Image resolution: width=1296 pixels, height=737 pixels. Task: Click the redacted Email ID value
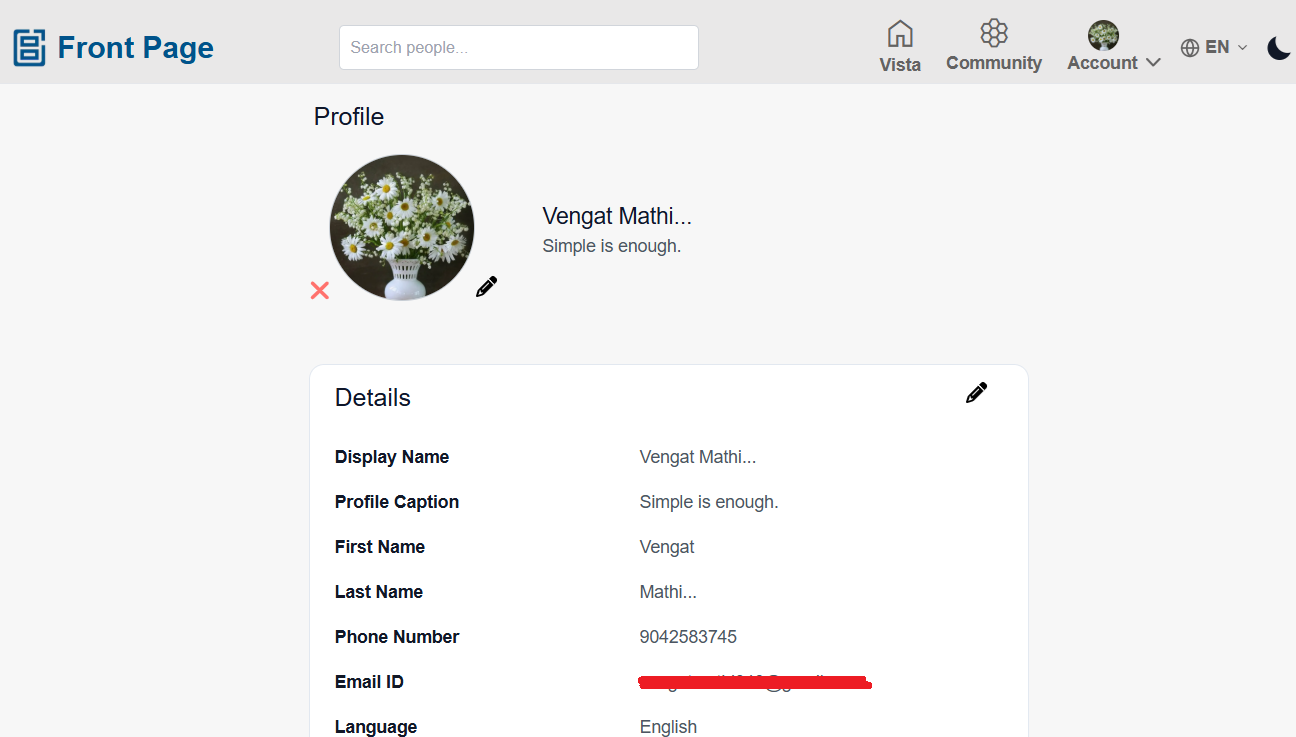(754, 682)
